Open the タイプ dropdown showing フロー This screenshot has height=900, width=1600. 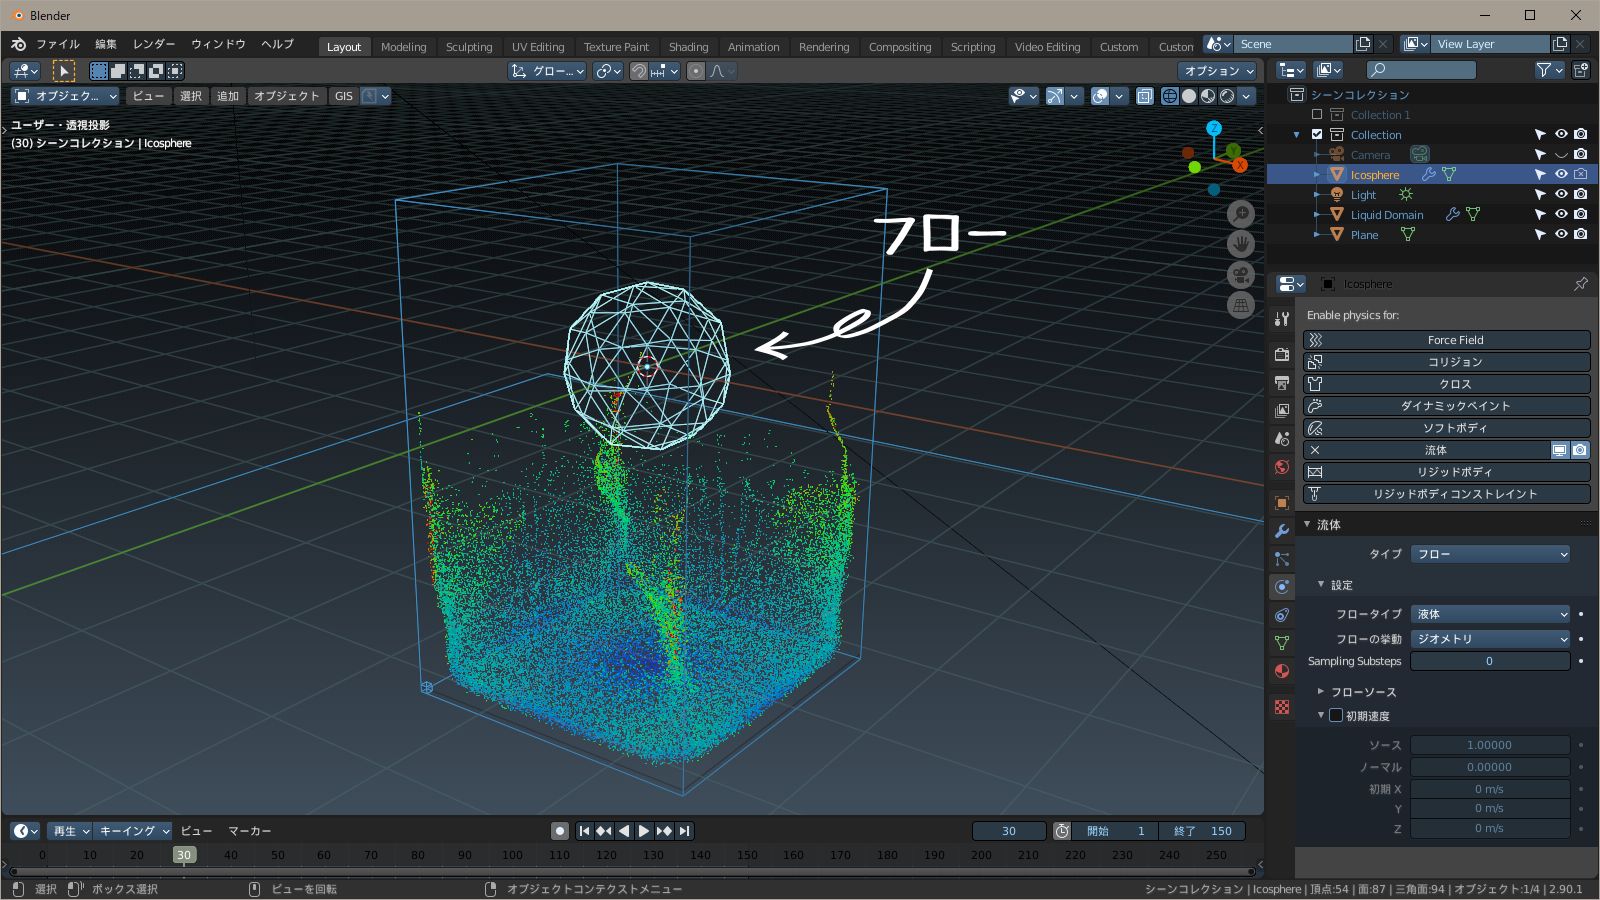pyautogui.click(x=1491, y=554)
